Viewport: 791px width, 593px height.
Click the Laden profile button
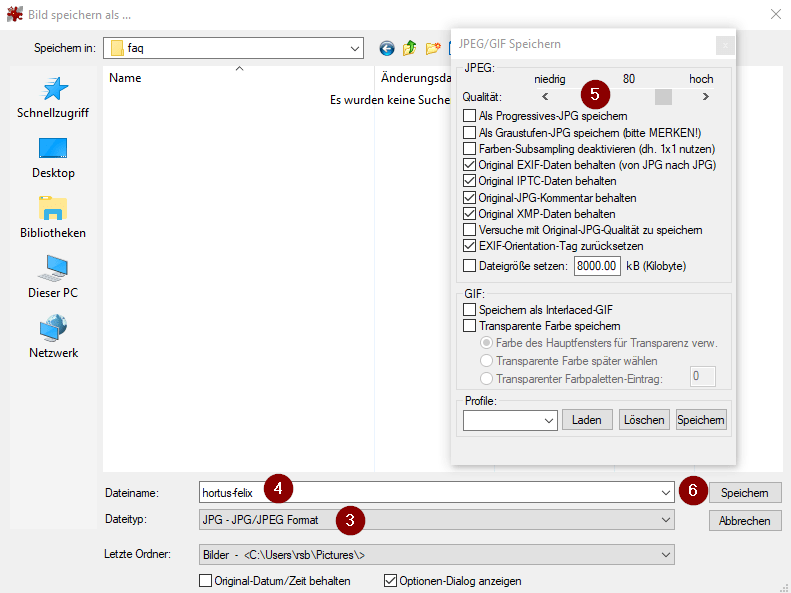[587, 420]
